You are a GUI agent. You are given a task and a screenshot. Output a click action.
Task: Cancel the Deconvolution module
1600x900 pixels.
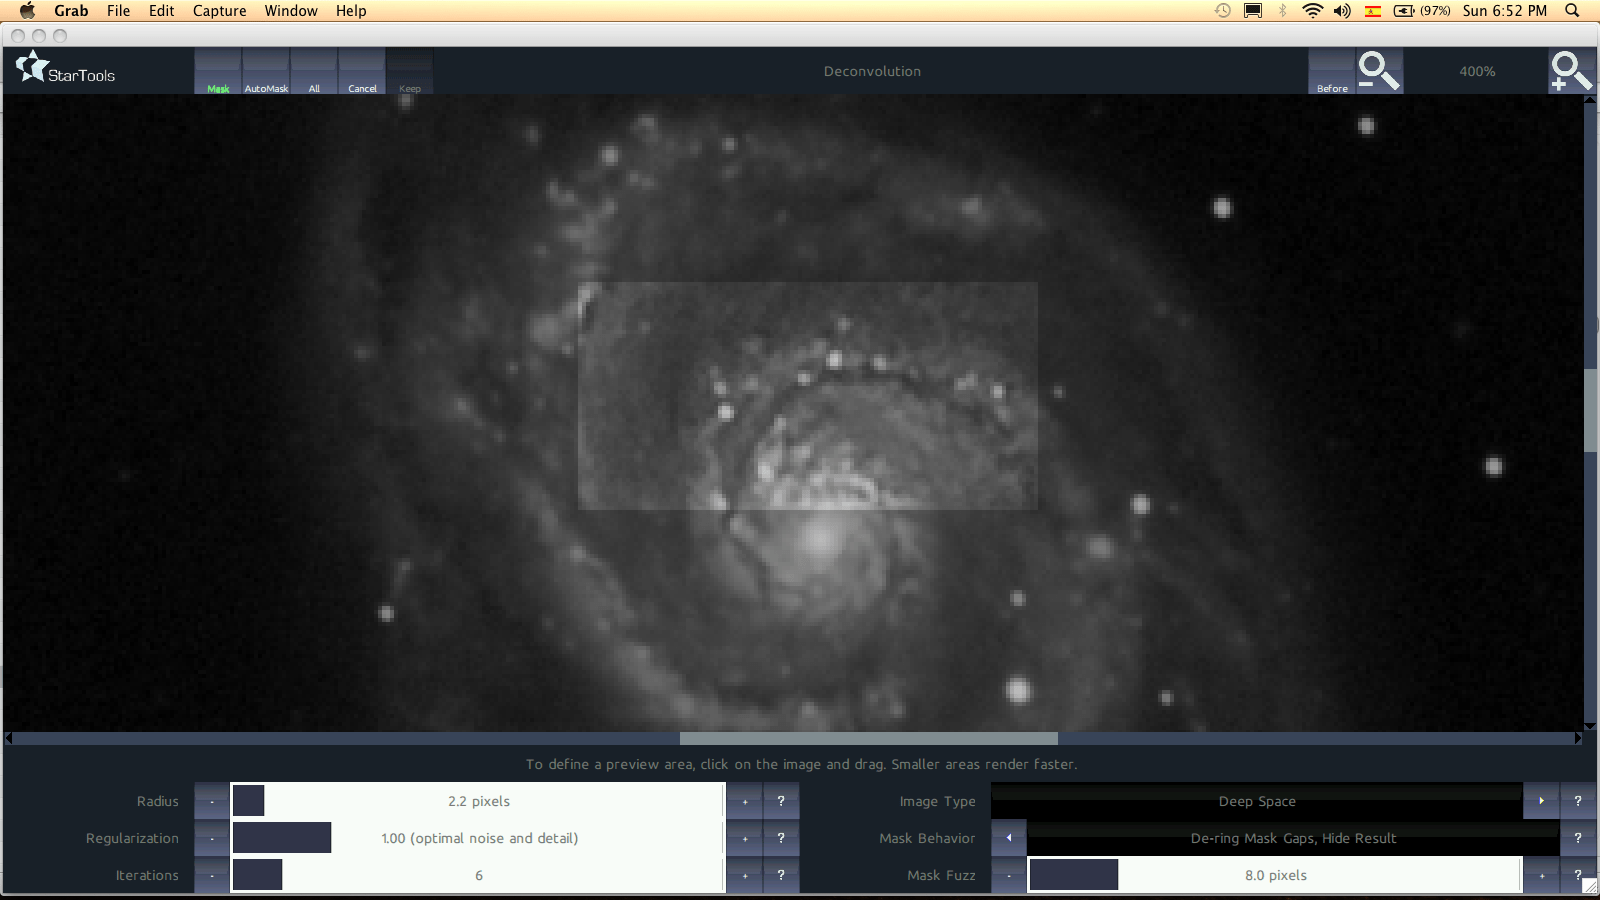[x=362, y=72]
